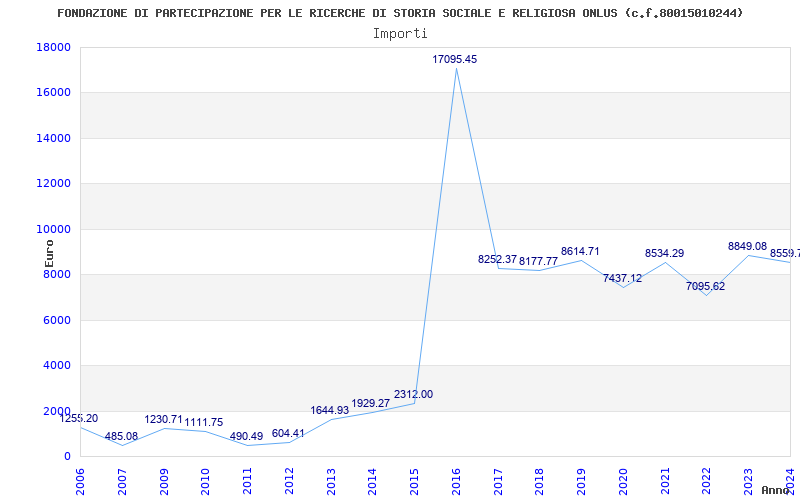Click the 2023 x-axis year label
The width and height of the screenshot is (800, 500).
748,481
